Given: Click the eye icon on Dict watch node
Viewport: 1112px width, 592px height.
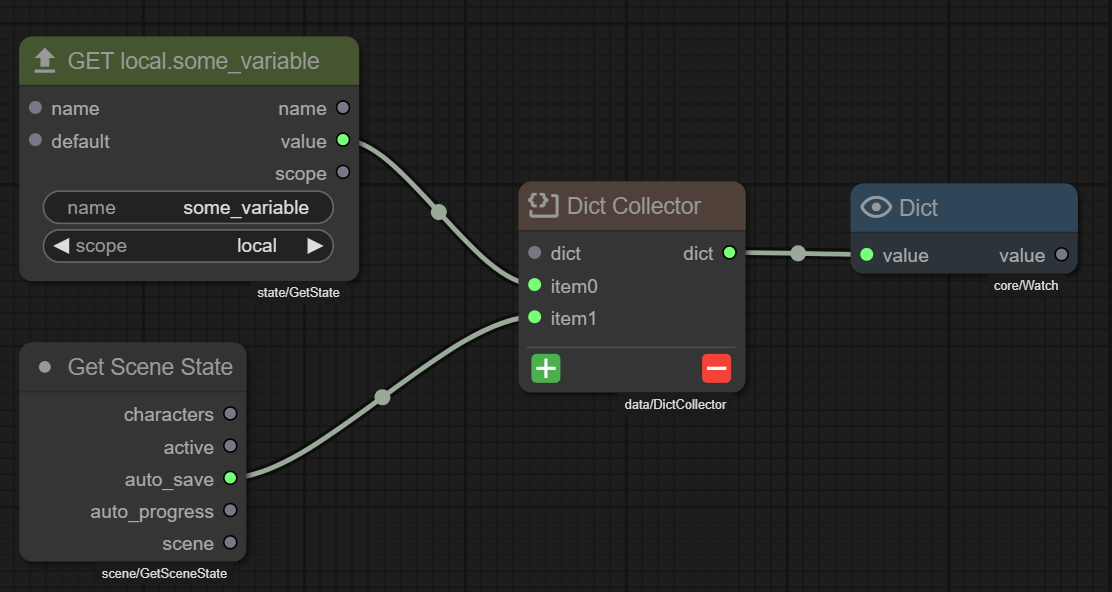Looking at the screenshot, I should pos(876,207).
